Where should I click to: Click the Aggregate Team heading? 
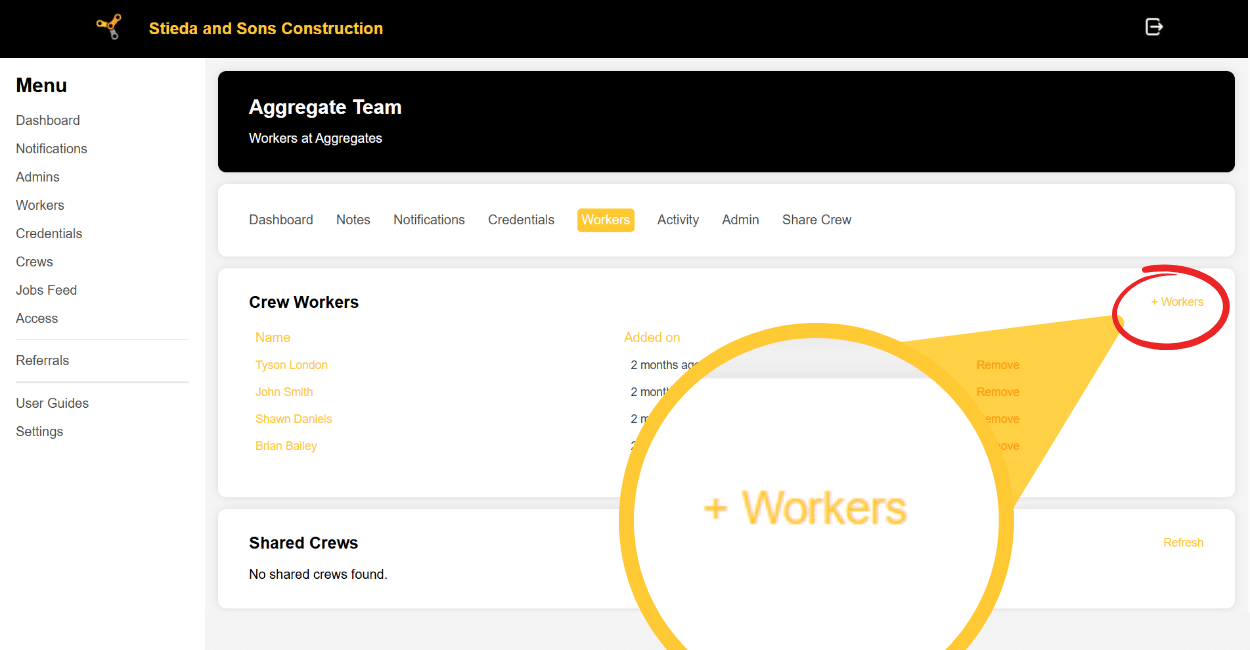point(325,107)
